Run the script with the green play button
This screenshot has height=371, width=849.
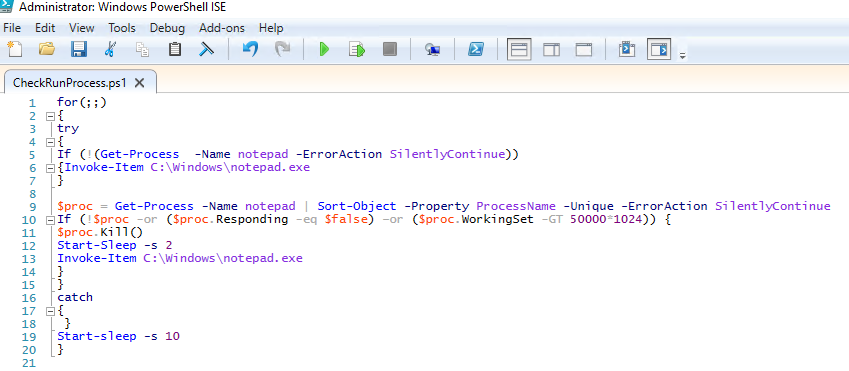coord(324,50)
